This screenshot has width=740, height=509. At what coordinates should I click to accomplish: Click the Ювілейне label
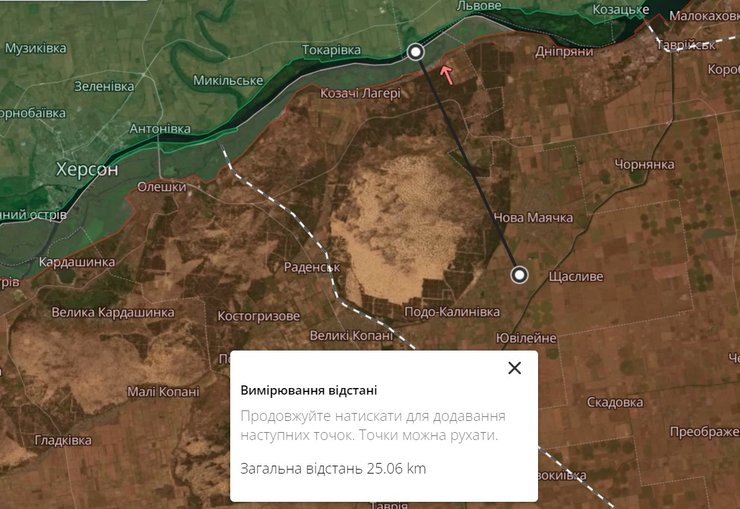pyautogui.click(x=526, y=338)
